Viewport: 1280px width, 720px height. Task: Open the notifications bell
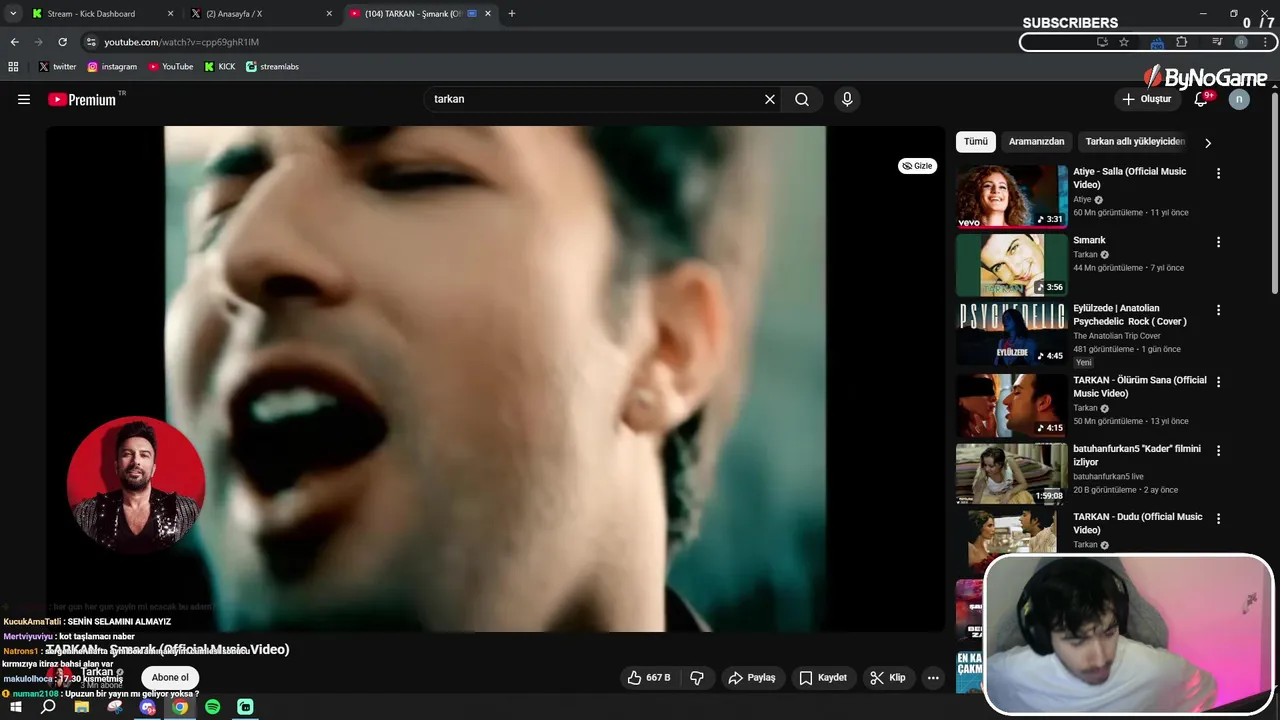1201,99
